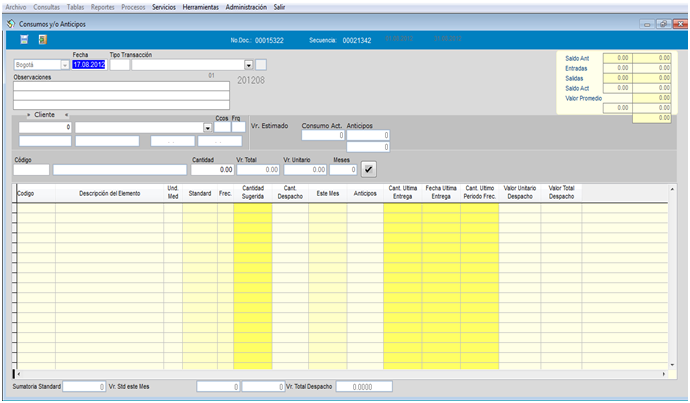Click the grid horizontal scrollbar right arrow
Screen dimensions: 690x403
664,374
